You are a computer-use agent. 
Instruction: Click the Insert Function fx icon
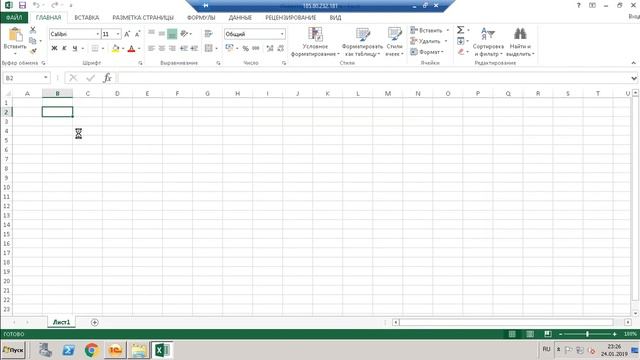click(107, 78)
